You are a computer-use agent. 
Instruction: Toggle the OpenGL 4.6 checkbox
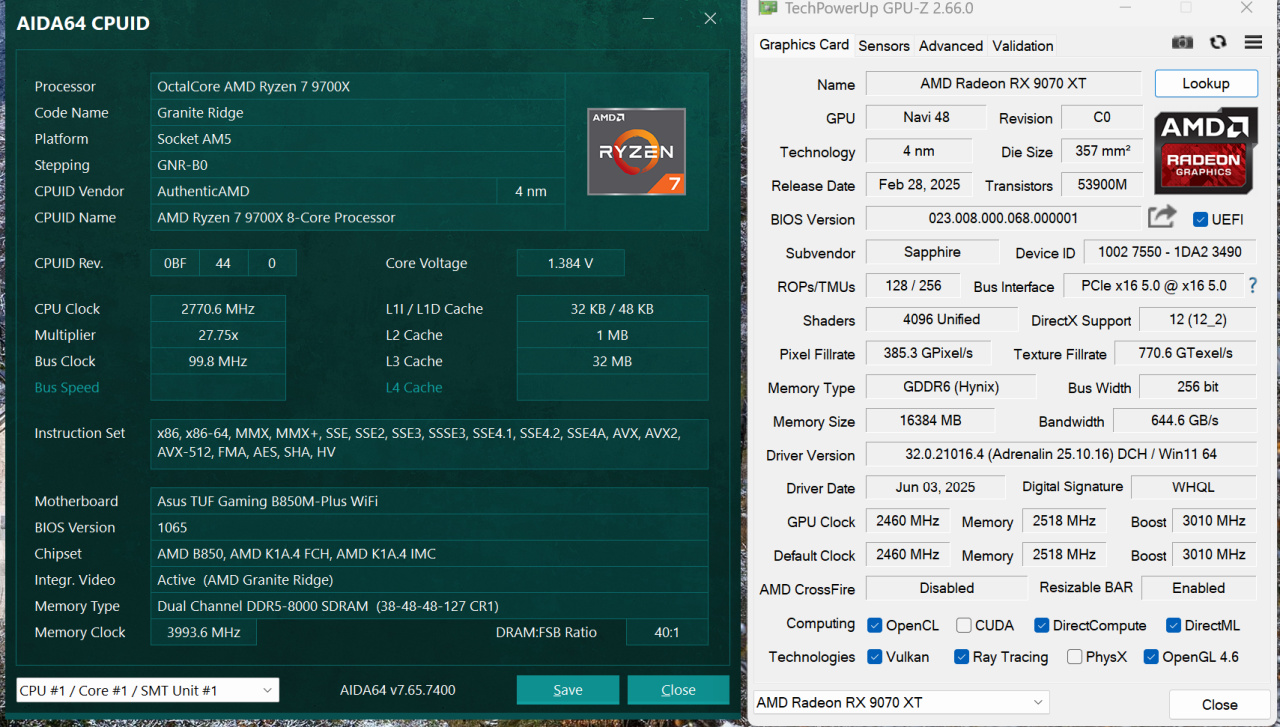[1151, 657]
